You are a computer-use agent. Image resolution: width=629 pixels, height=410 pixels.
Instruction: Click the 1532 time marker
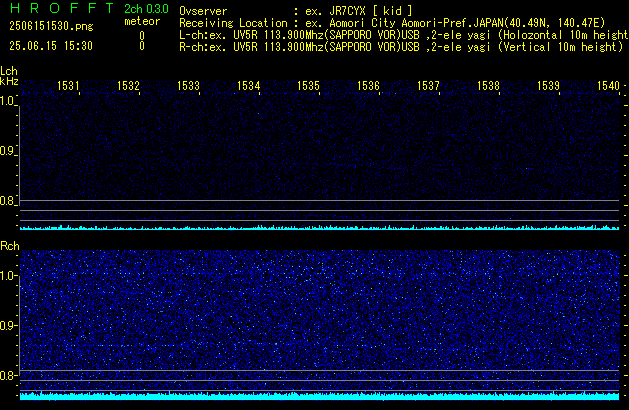(128, 86)
